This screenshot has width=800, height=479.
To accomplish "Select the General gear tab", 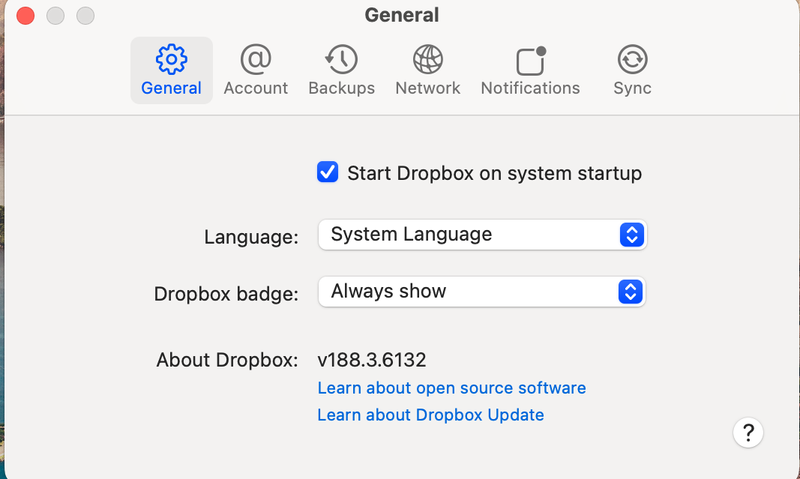I will (171, 70).
